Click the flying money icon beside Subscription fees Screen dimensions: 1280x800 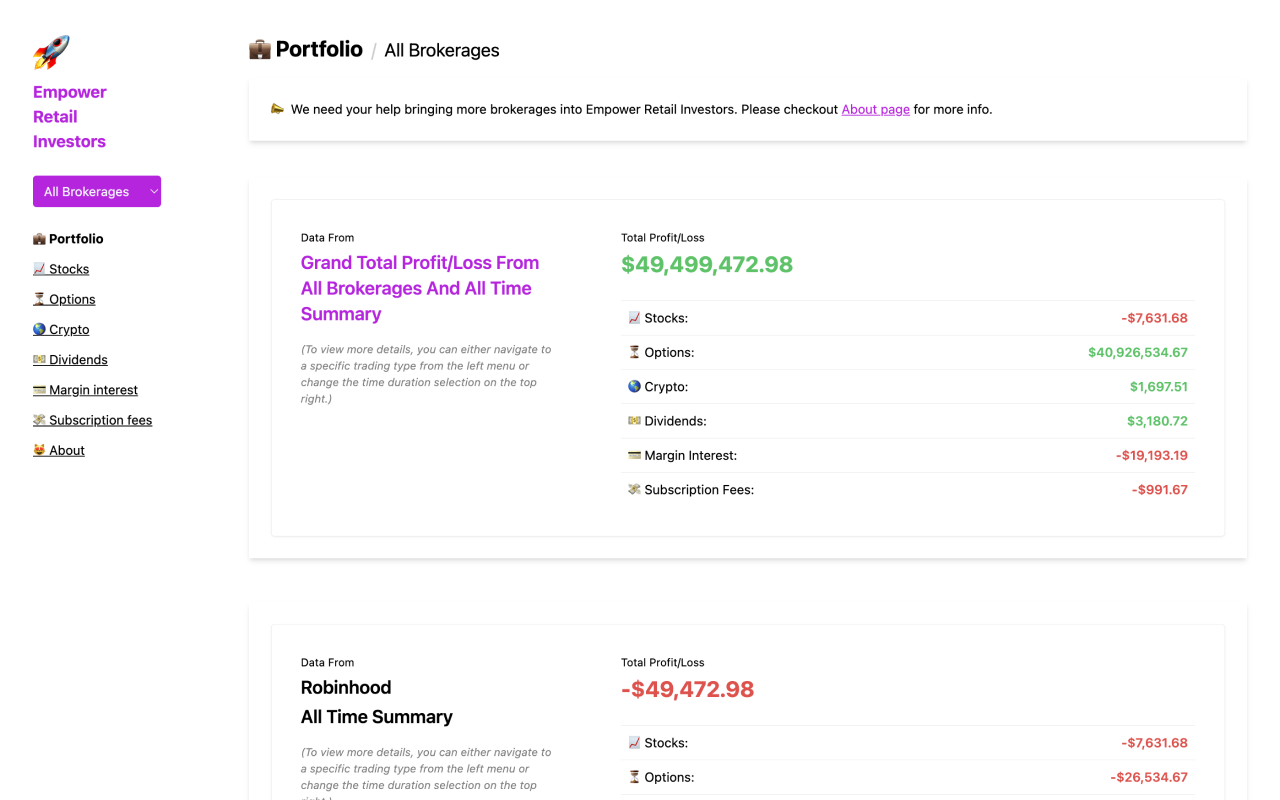coord(39,420)
